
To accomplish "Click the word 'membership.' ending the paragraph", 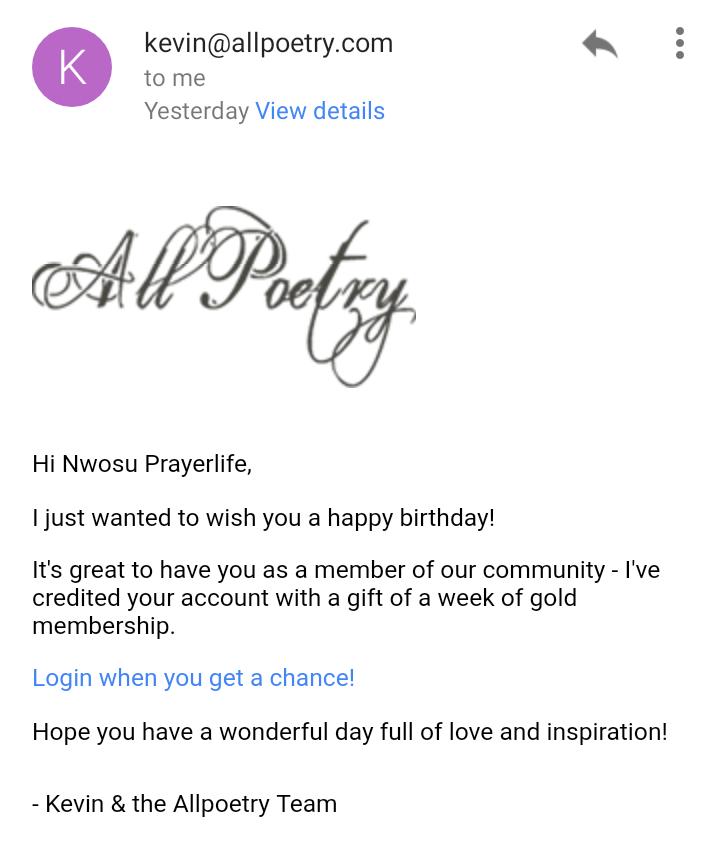I will click(x=103, y=627).
